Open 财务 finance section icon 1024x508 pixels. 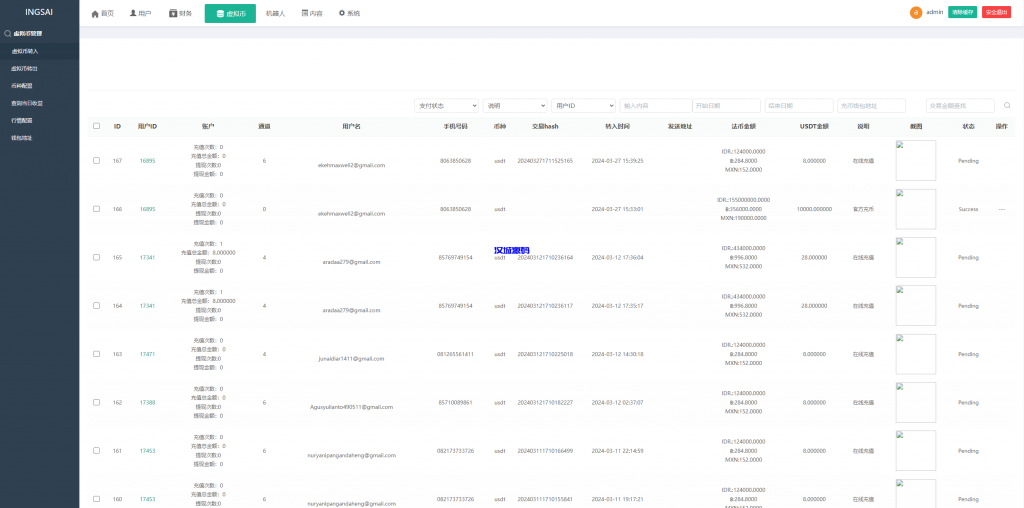point(173,14)
